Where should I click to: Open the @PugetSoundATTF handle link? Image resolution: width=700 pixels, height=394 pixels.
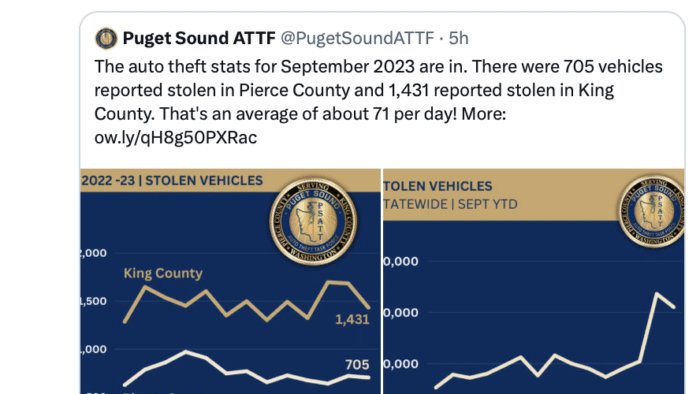[x=357, y=38]
